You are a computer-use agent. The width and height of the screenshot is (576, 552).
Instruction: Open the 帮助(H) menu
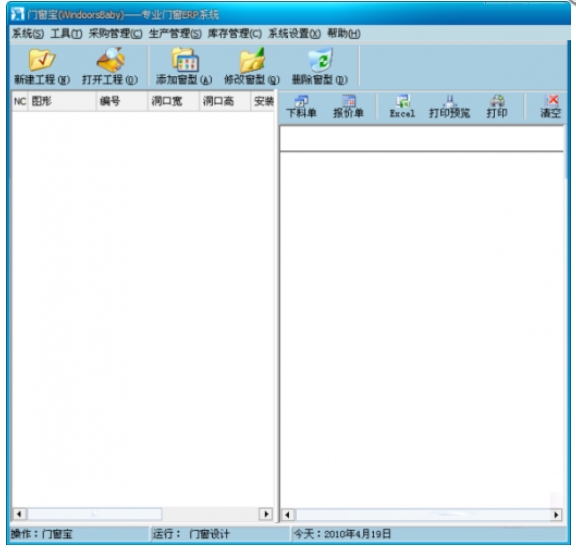(x=344, y=34)
